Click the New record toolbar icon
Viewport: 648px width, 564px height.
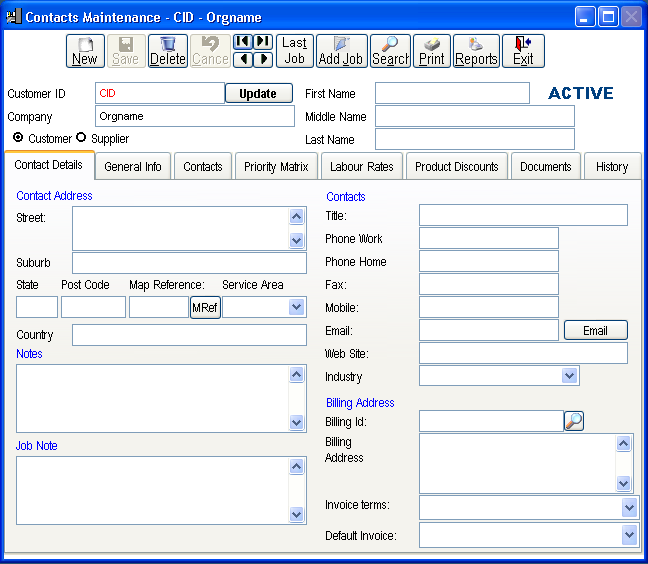point(85,51)
